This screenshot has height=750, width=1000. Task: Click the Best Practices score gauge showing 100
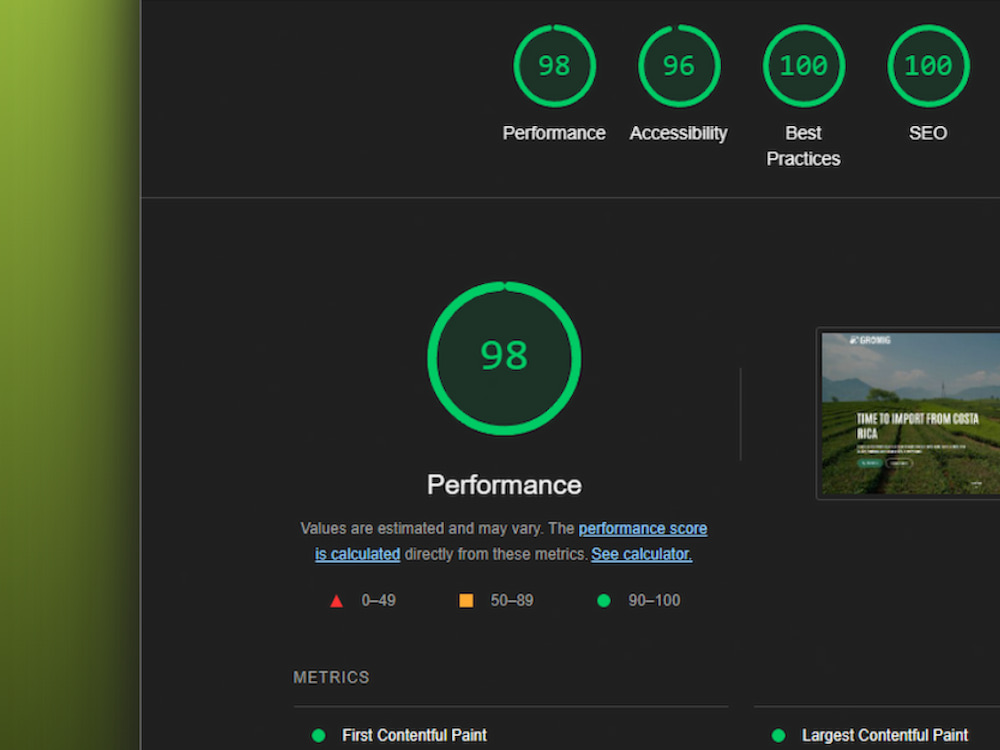coord(804,66)
